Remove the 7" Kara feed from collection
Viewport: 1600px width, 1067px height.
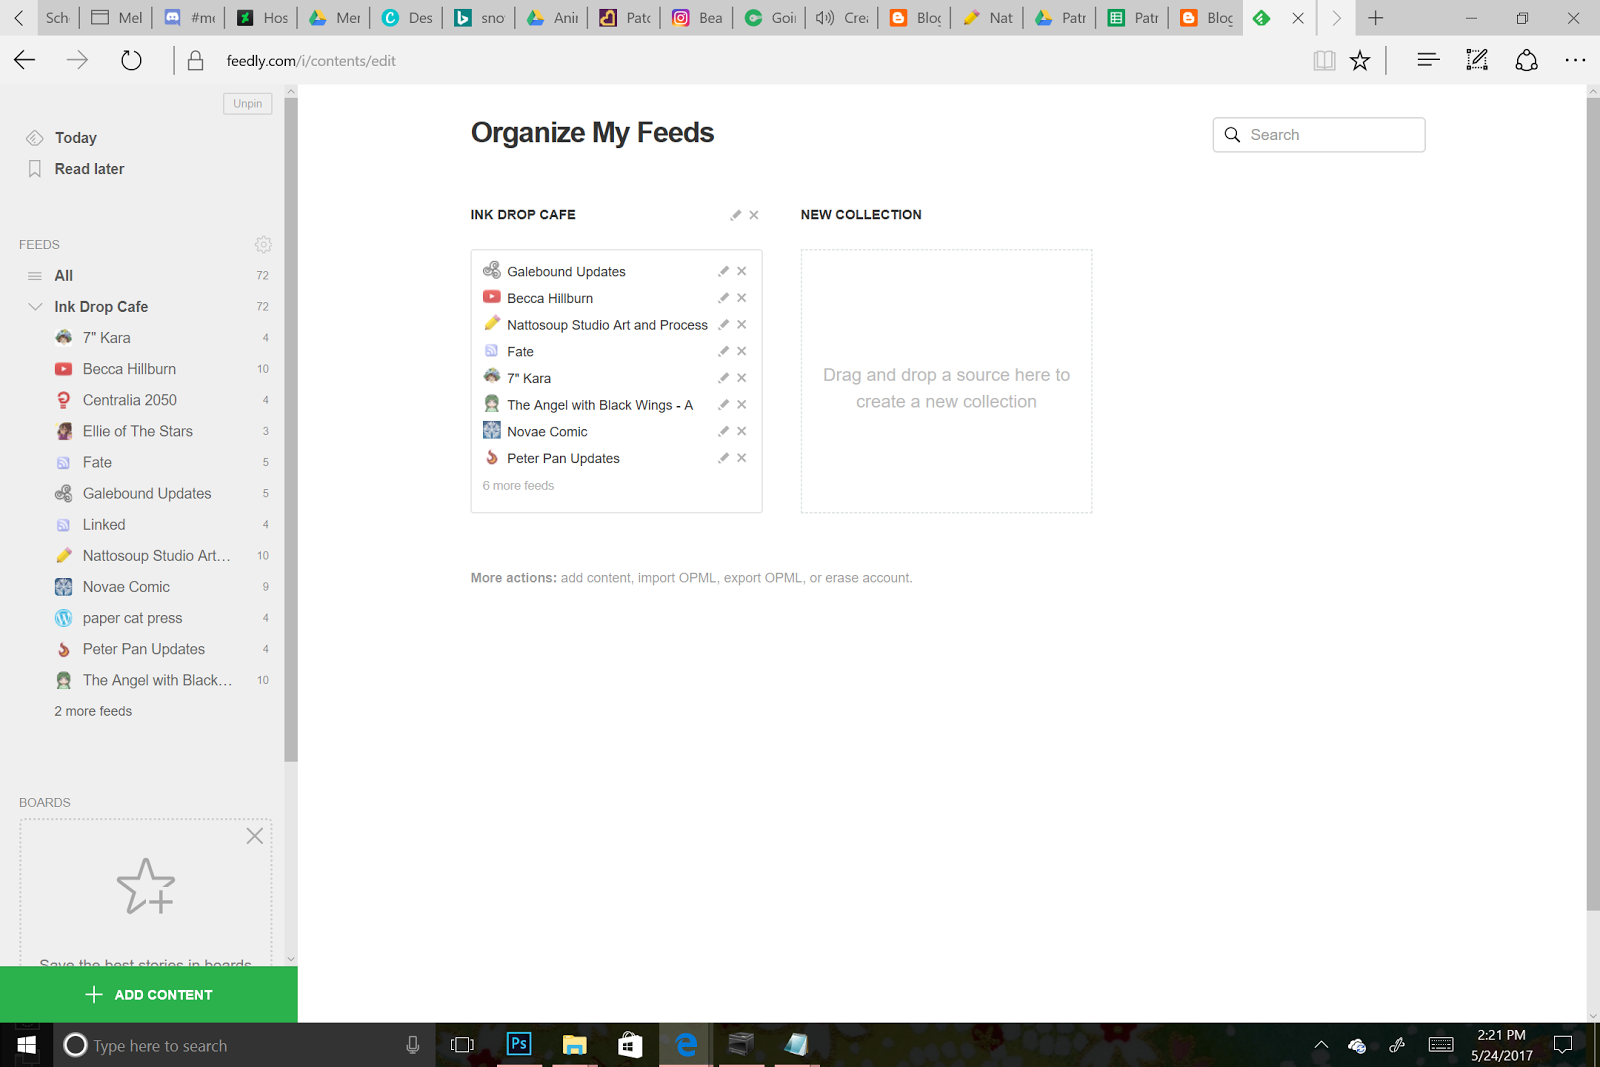(742, 378)
